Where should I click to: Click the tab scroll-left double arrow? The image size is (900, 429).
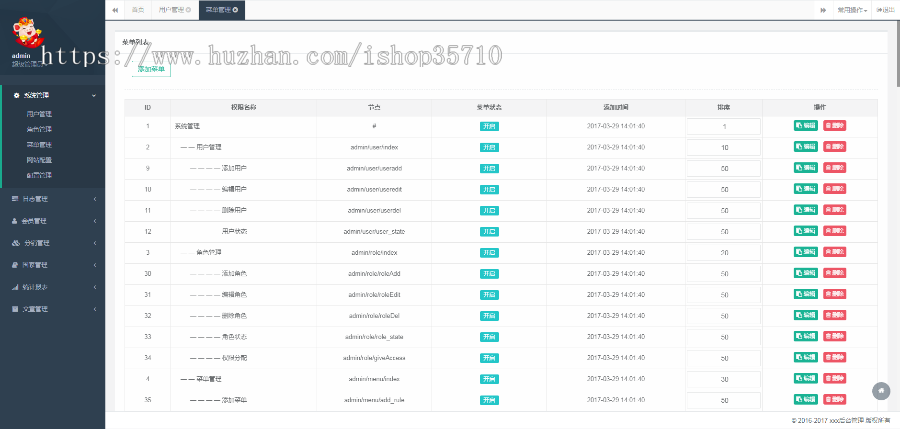coord(115,10)
